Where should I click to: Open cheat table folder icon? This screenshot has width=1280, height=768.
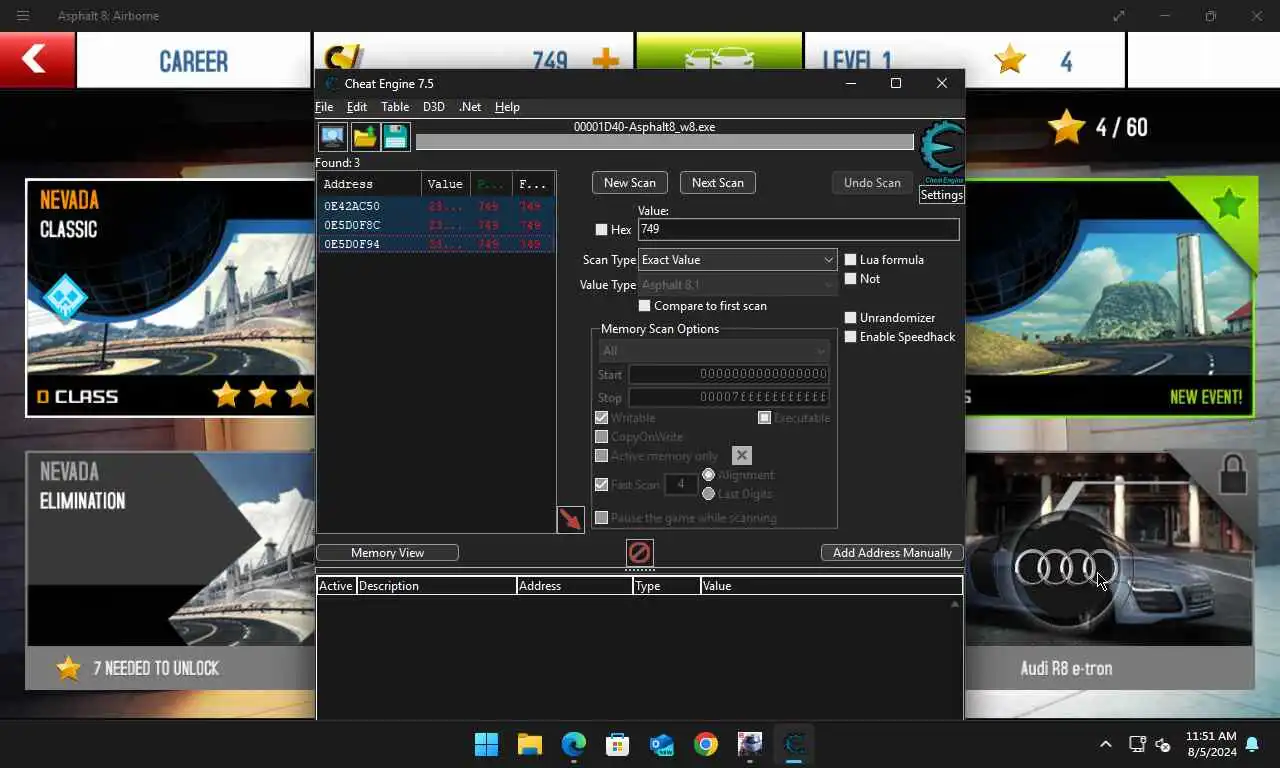(365, 137)
